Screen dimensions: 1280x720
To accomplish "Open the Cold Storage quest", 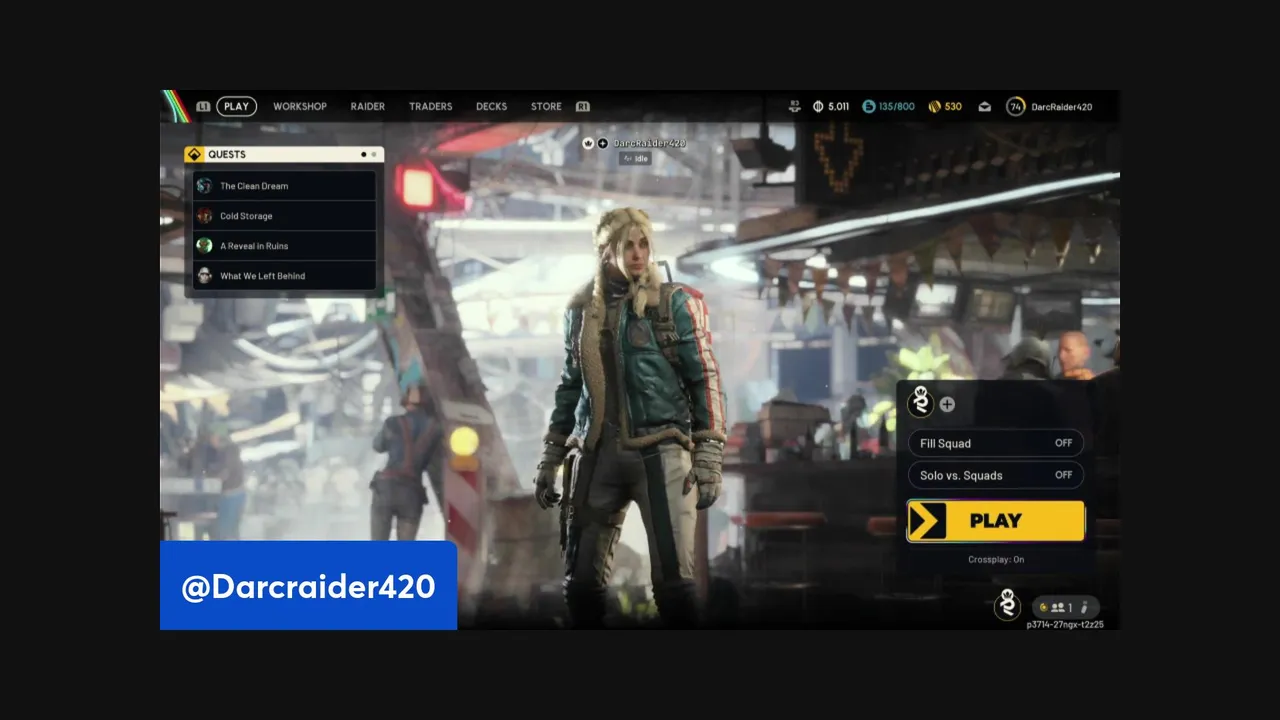I will pos(284,216).
